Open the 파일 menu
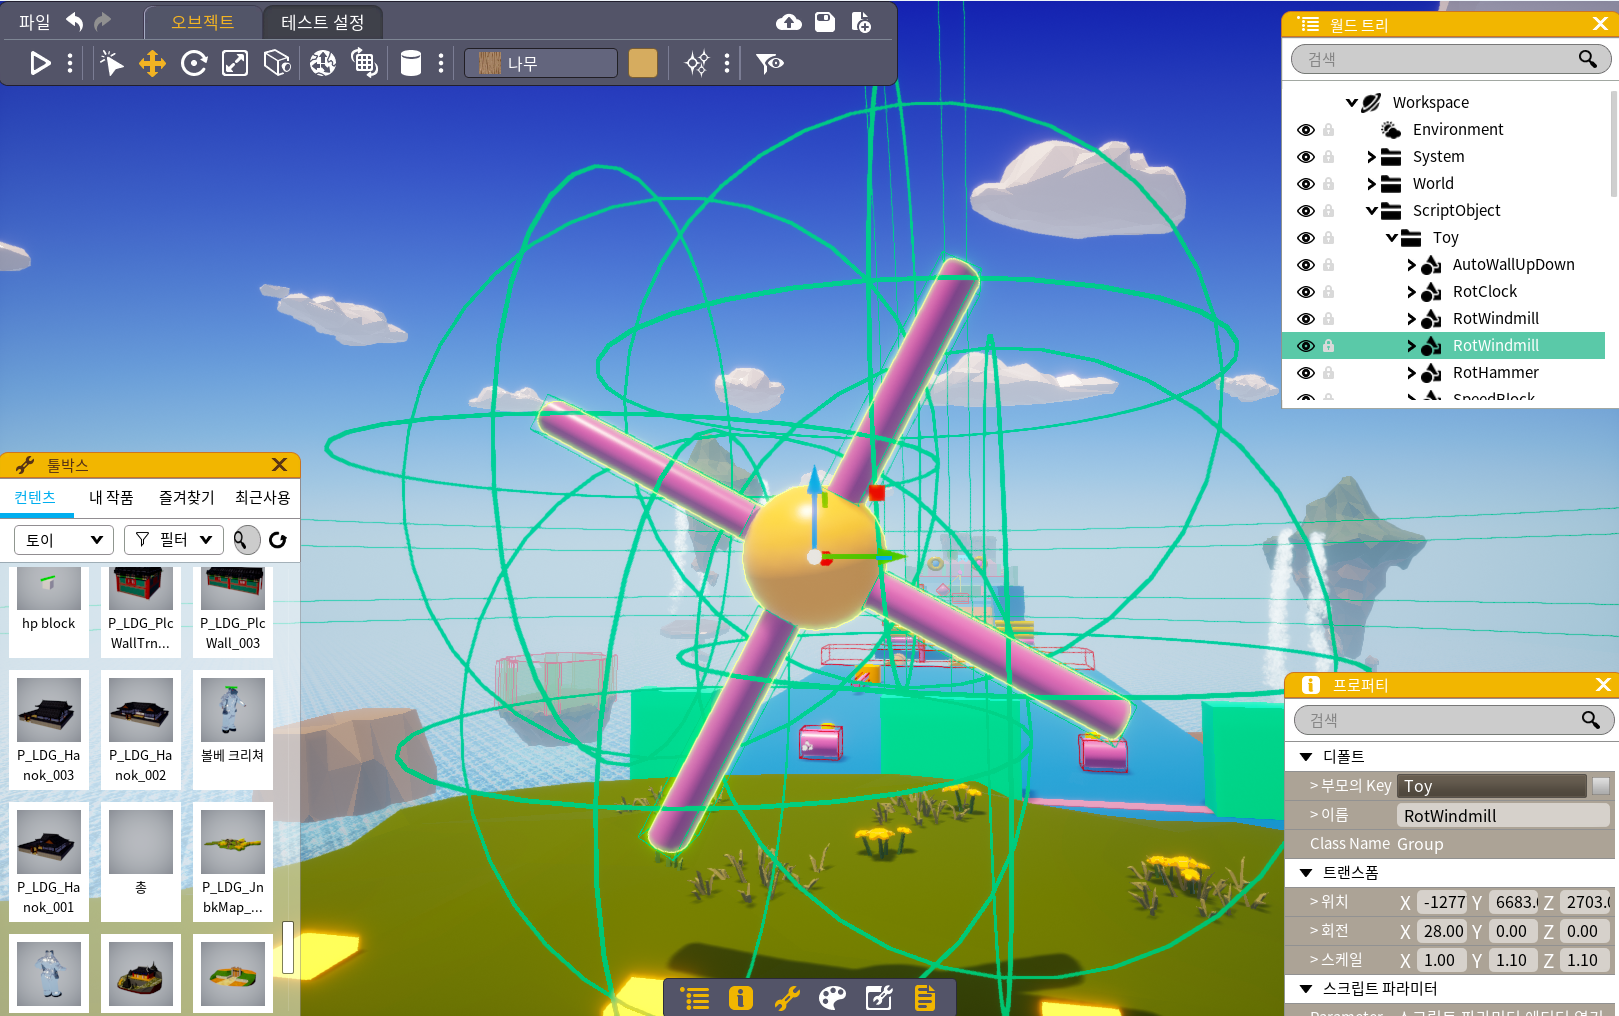Viewport: 1619px width, 1016px height. (x=34, y=22)
